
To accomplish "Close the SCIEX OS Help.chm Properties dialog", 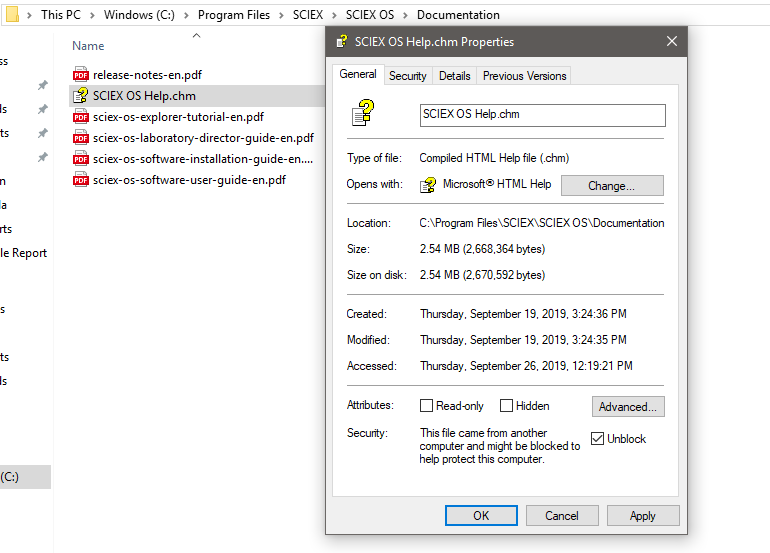I will click(x=672, y=41).
